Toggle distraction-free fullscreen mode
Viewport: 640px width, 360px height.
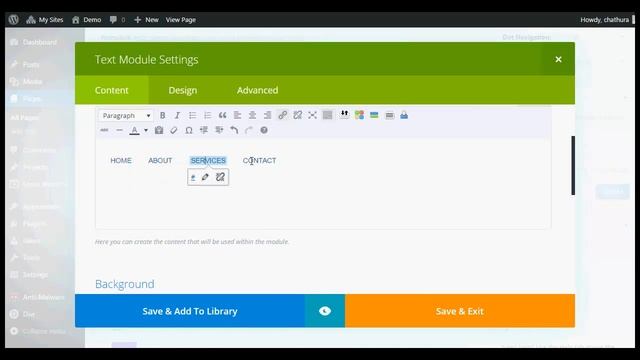click(x=312, y=115)
